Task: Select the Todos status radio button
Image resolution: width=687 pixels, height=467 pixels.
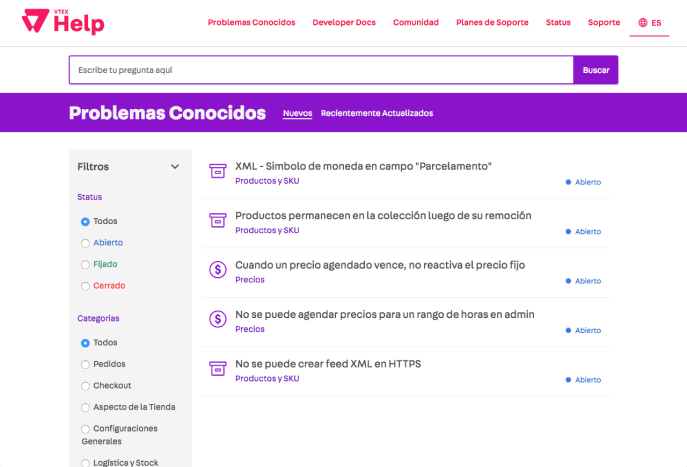Action: pos(85,222)
